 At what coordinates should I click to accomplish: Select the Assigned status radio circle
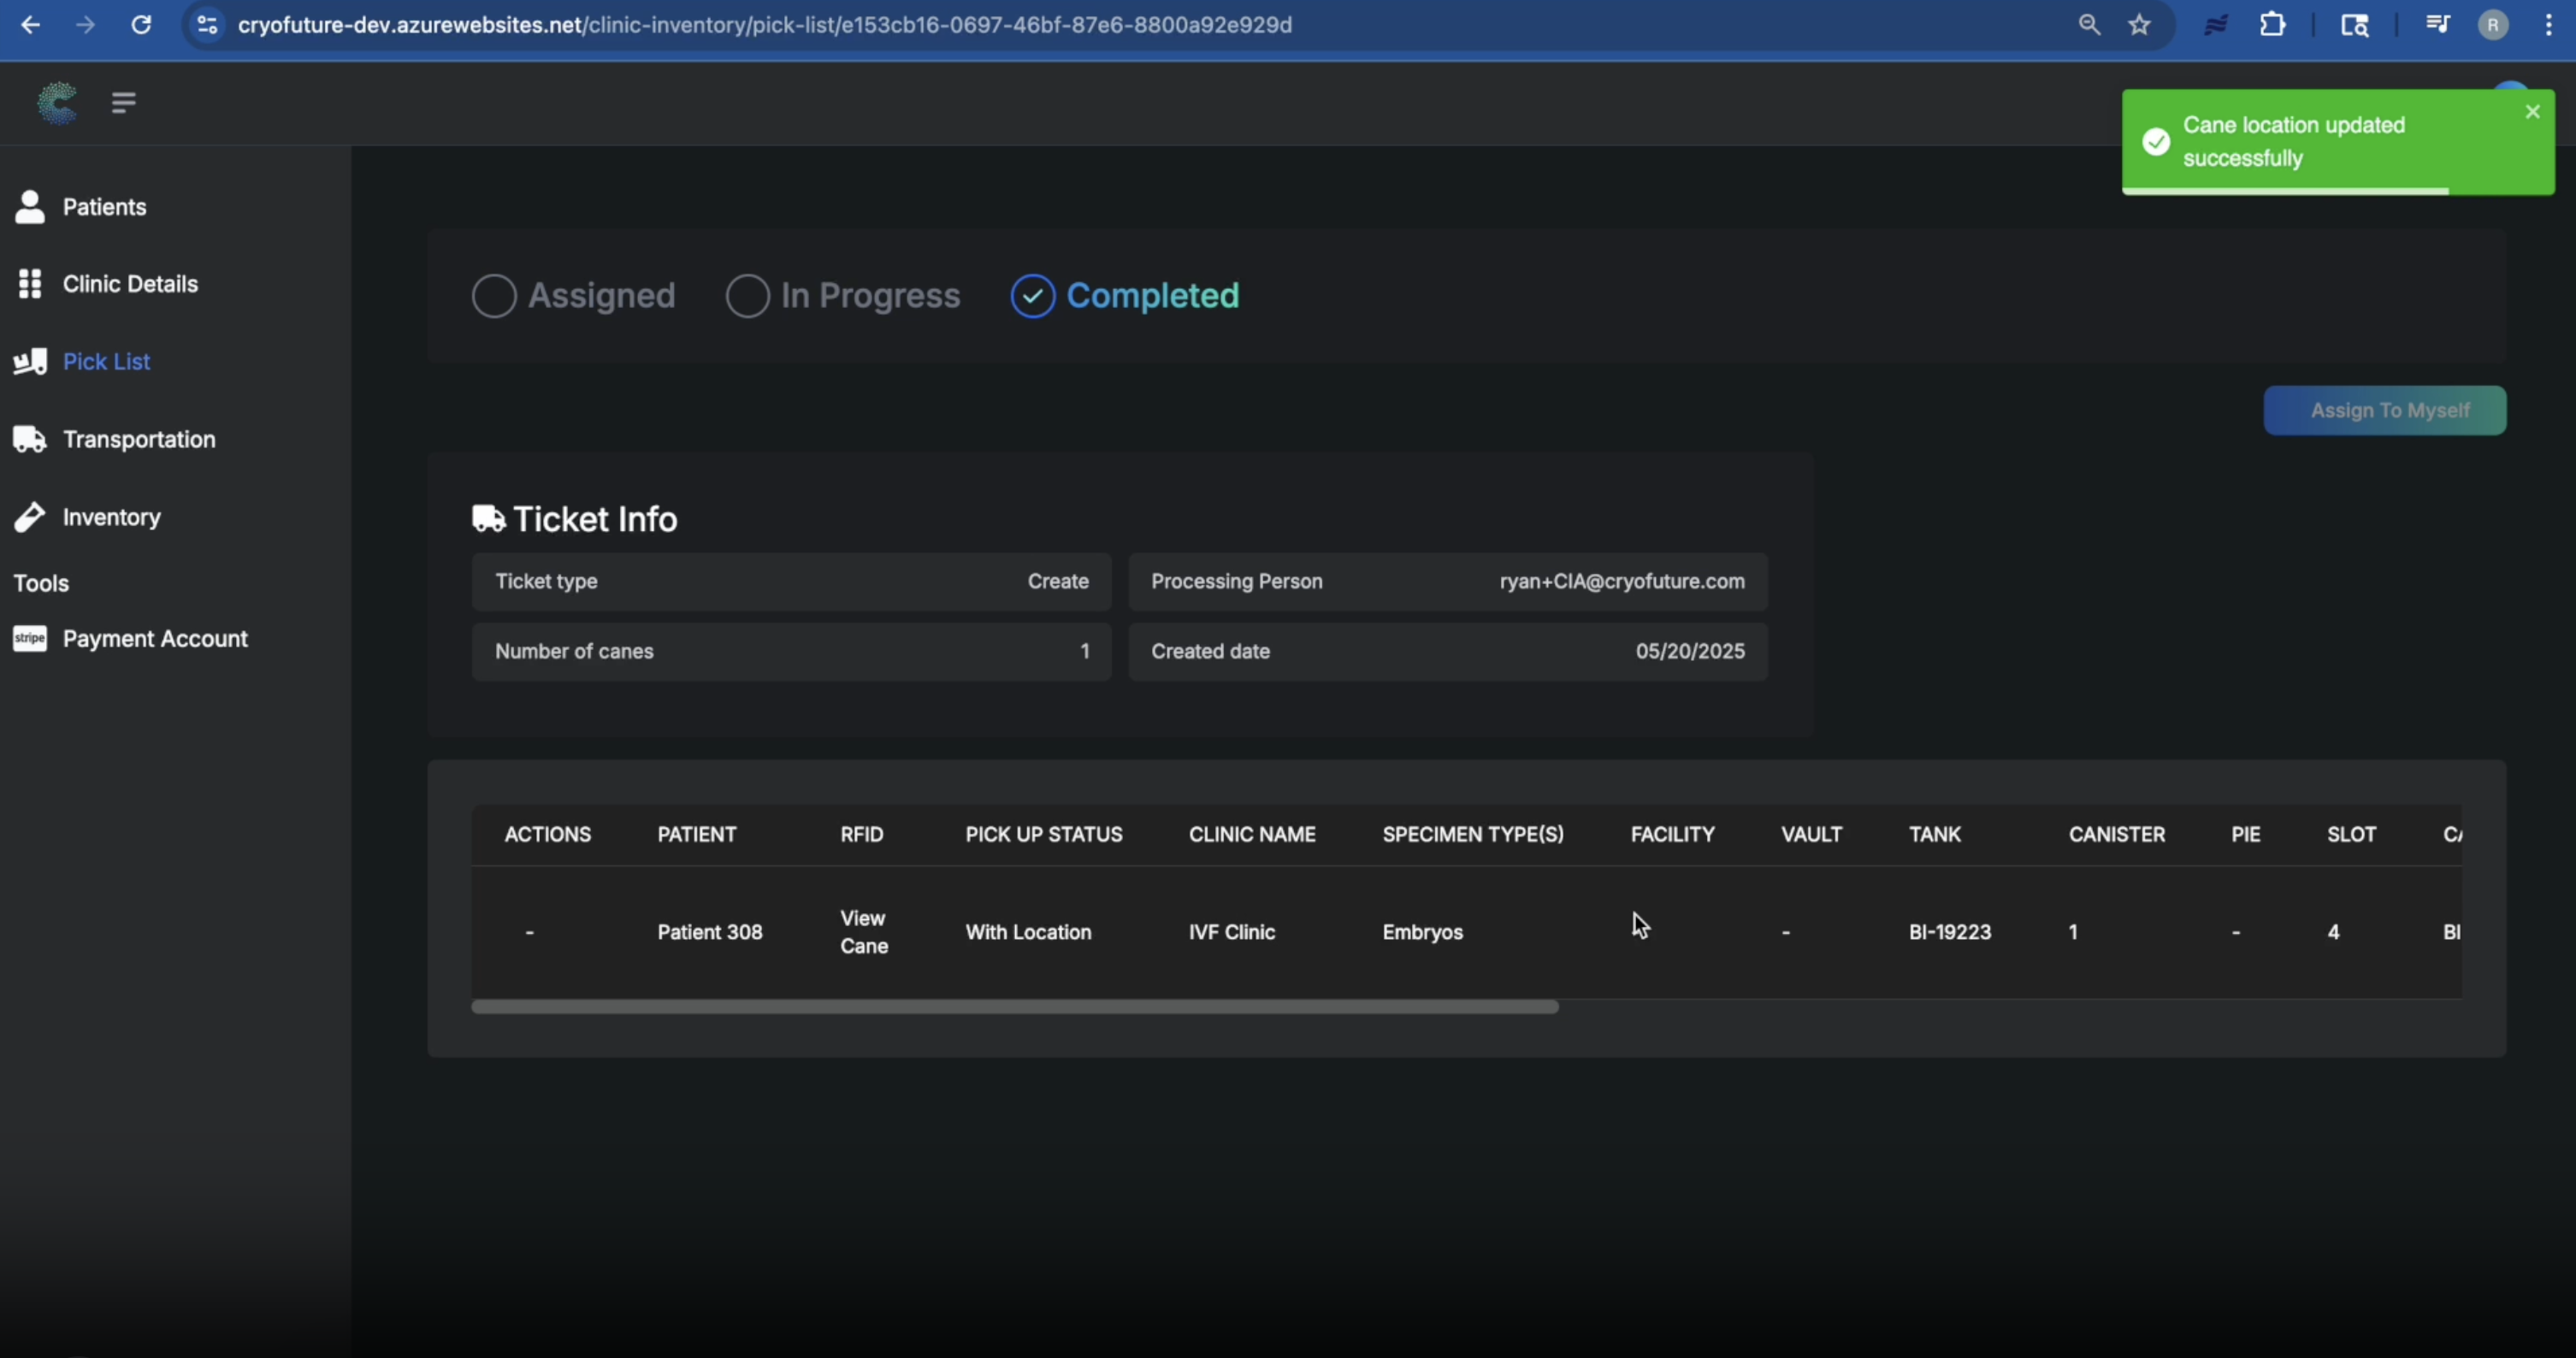point(494,296)
